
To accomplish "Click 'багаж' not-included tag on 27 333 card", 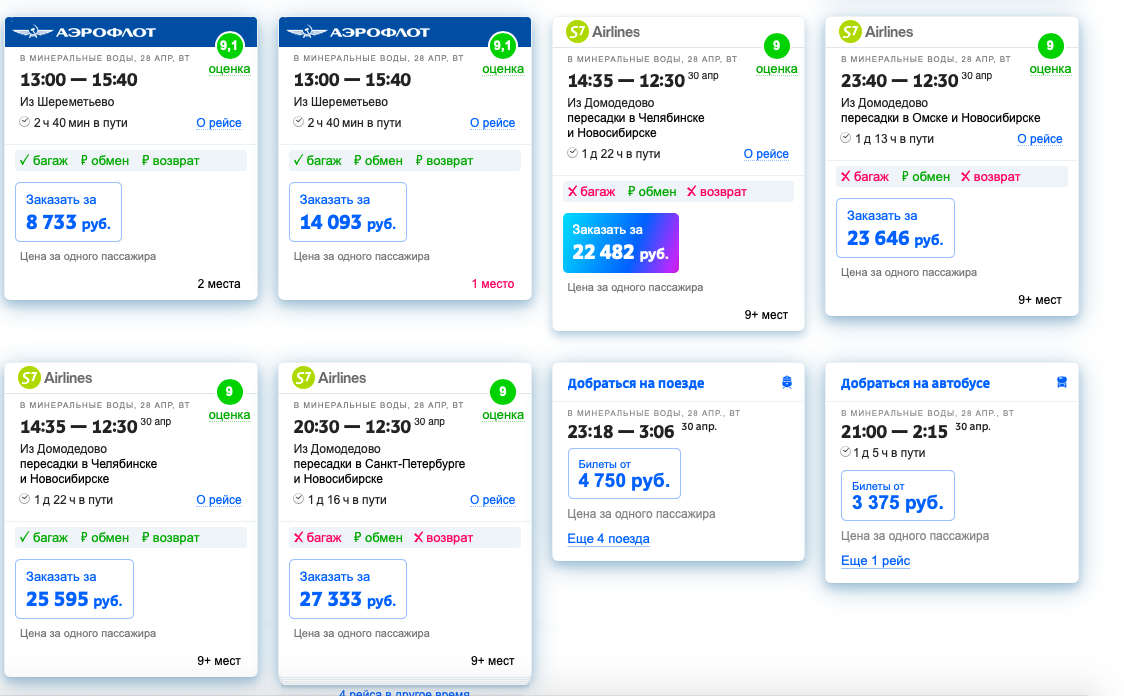I will 318,538.
